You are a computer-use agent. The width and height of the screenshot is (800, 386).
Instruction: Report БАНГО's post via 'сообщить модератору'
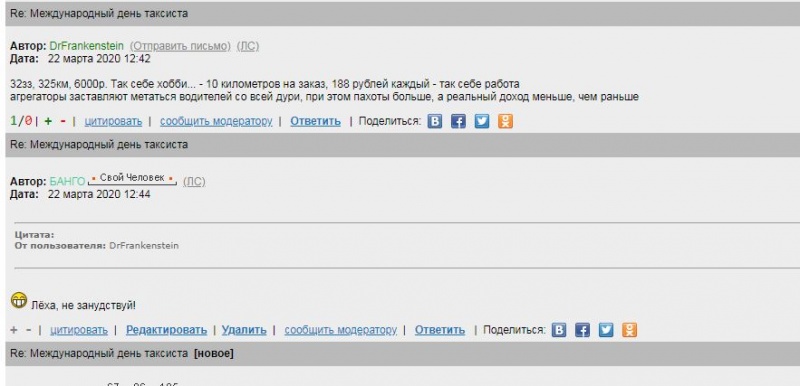[x=340, y=330]
